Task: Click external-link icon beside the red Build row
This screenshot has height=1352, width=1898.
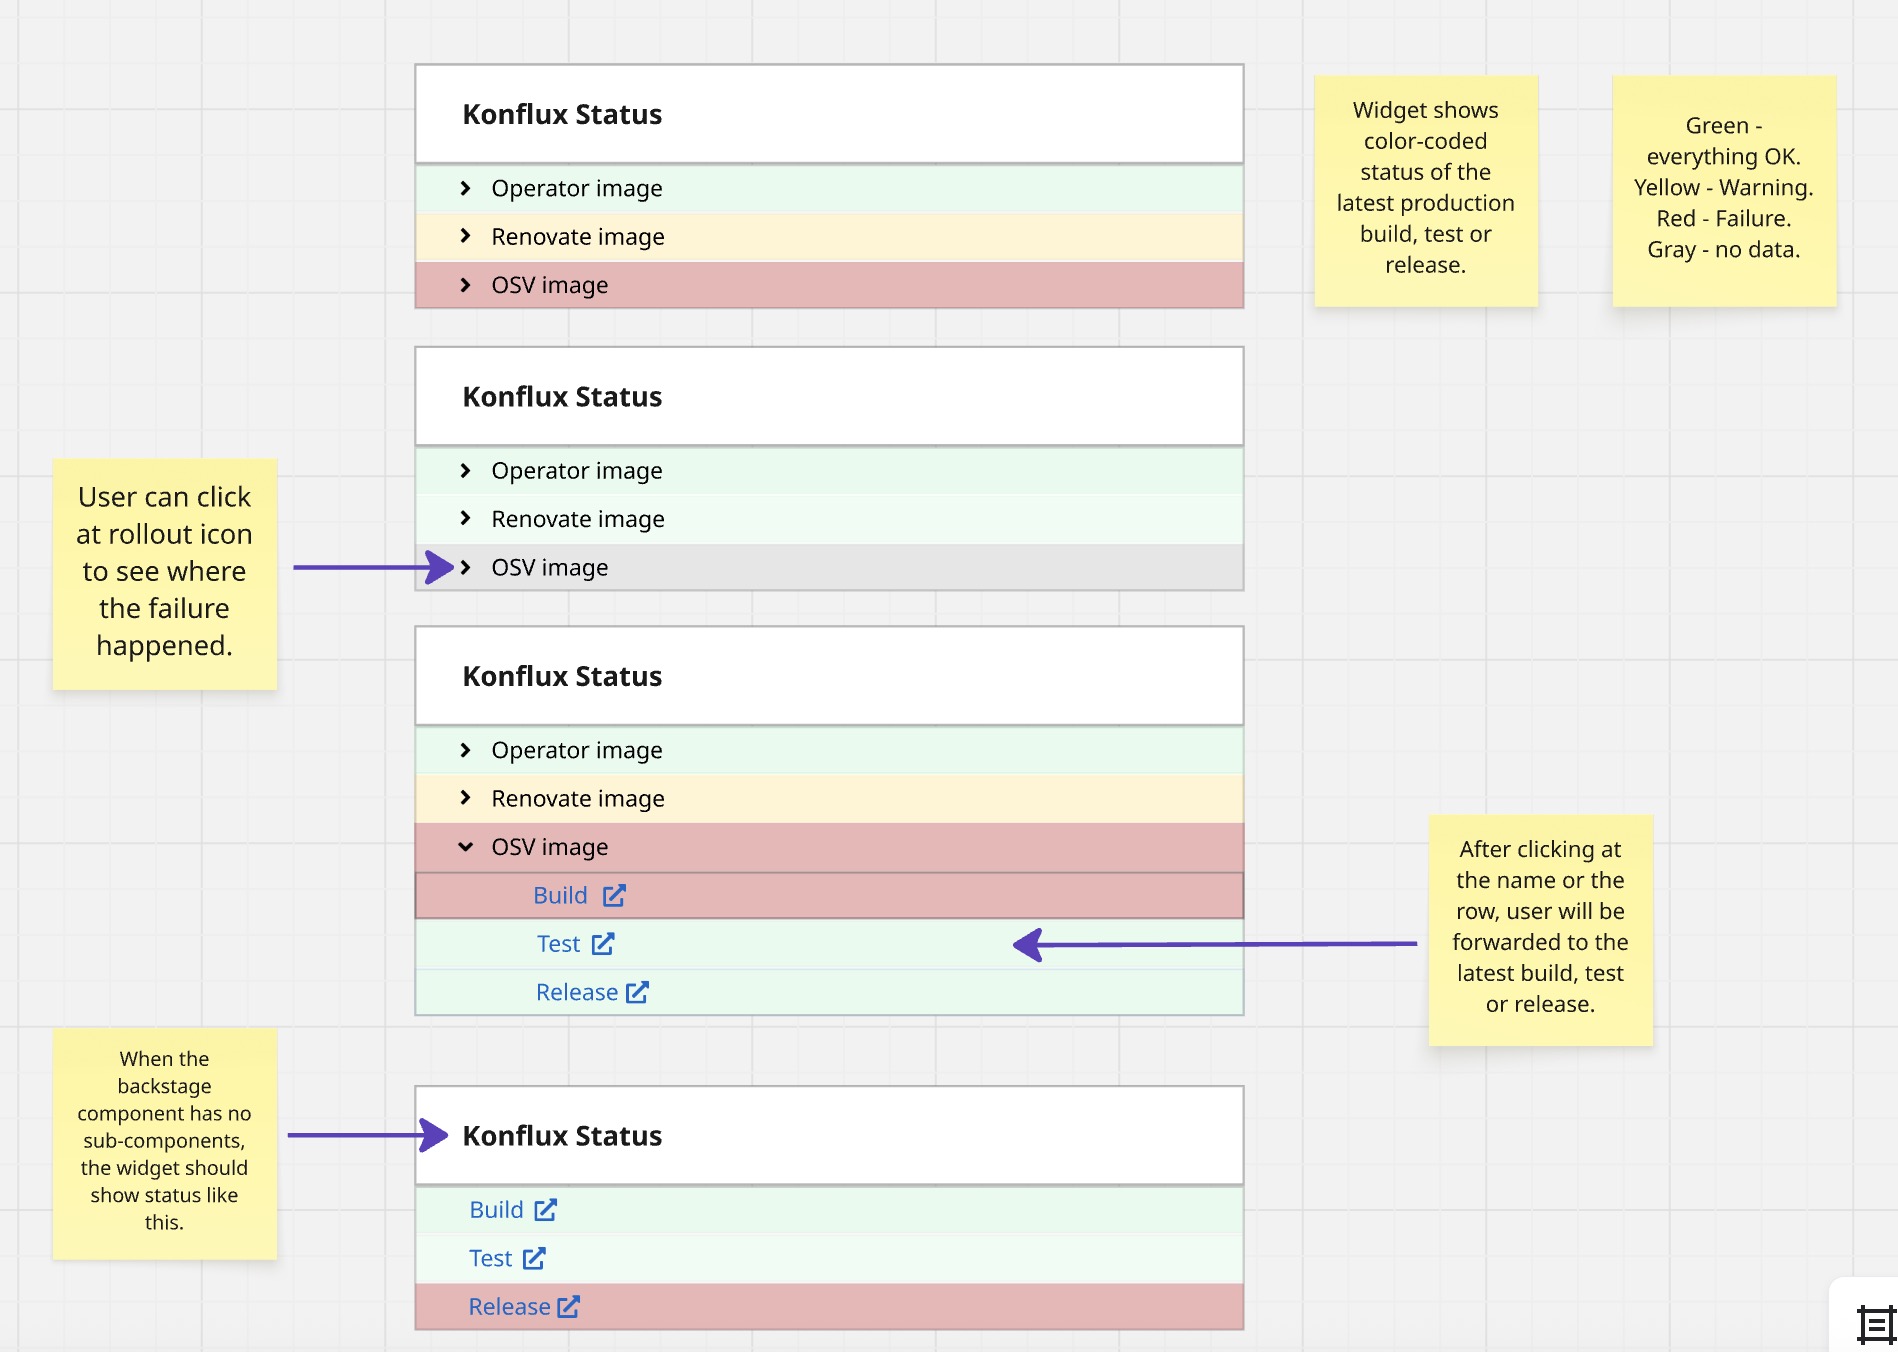Action: (x=614, y=895)
